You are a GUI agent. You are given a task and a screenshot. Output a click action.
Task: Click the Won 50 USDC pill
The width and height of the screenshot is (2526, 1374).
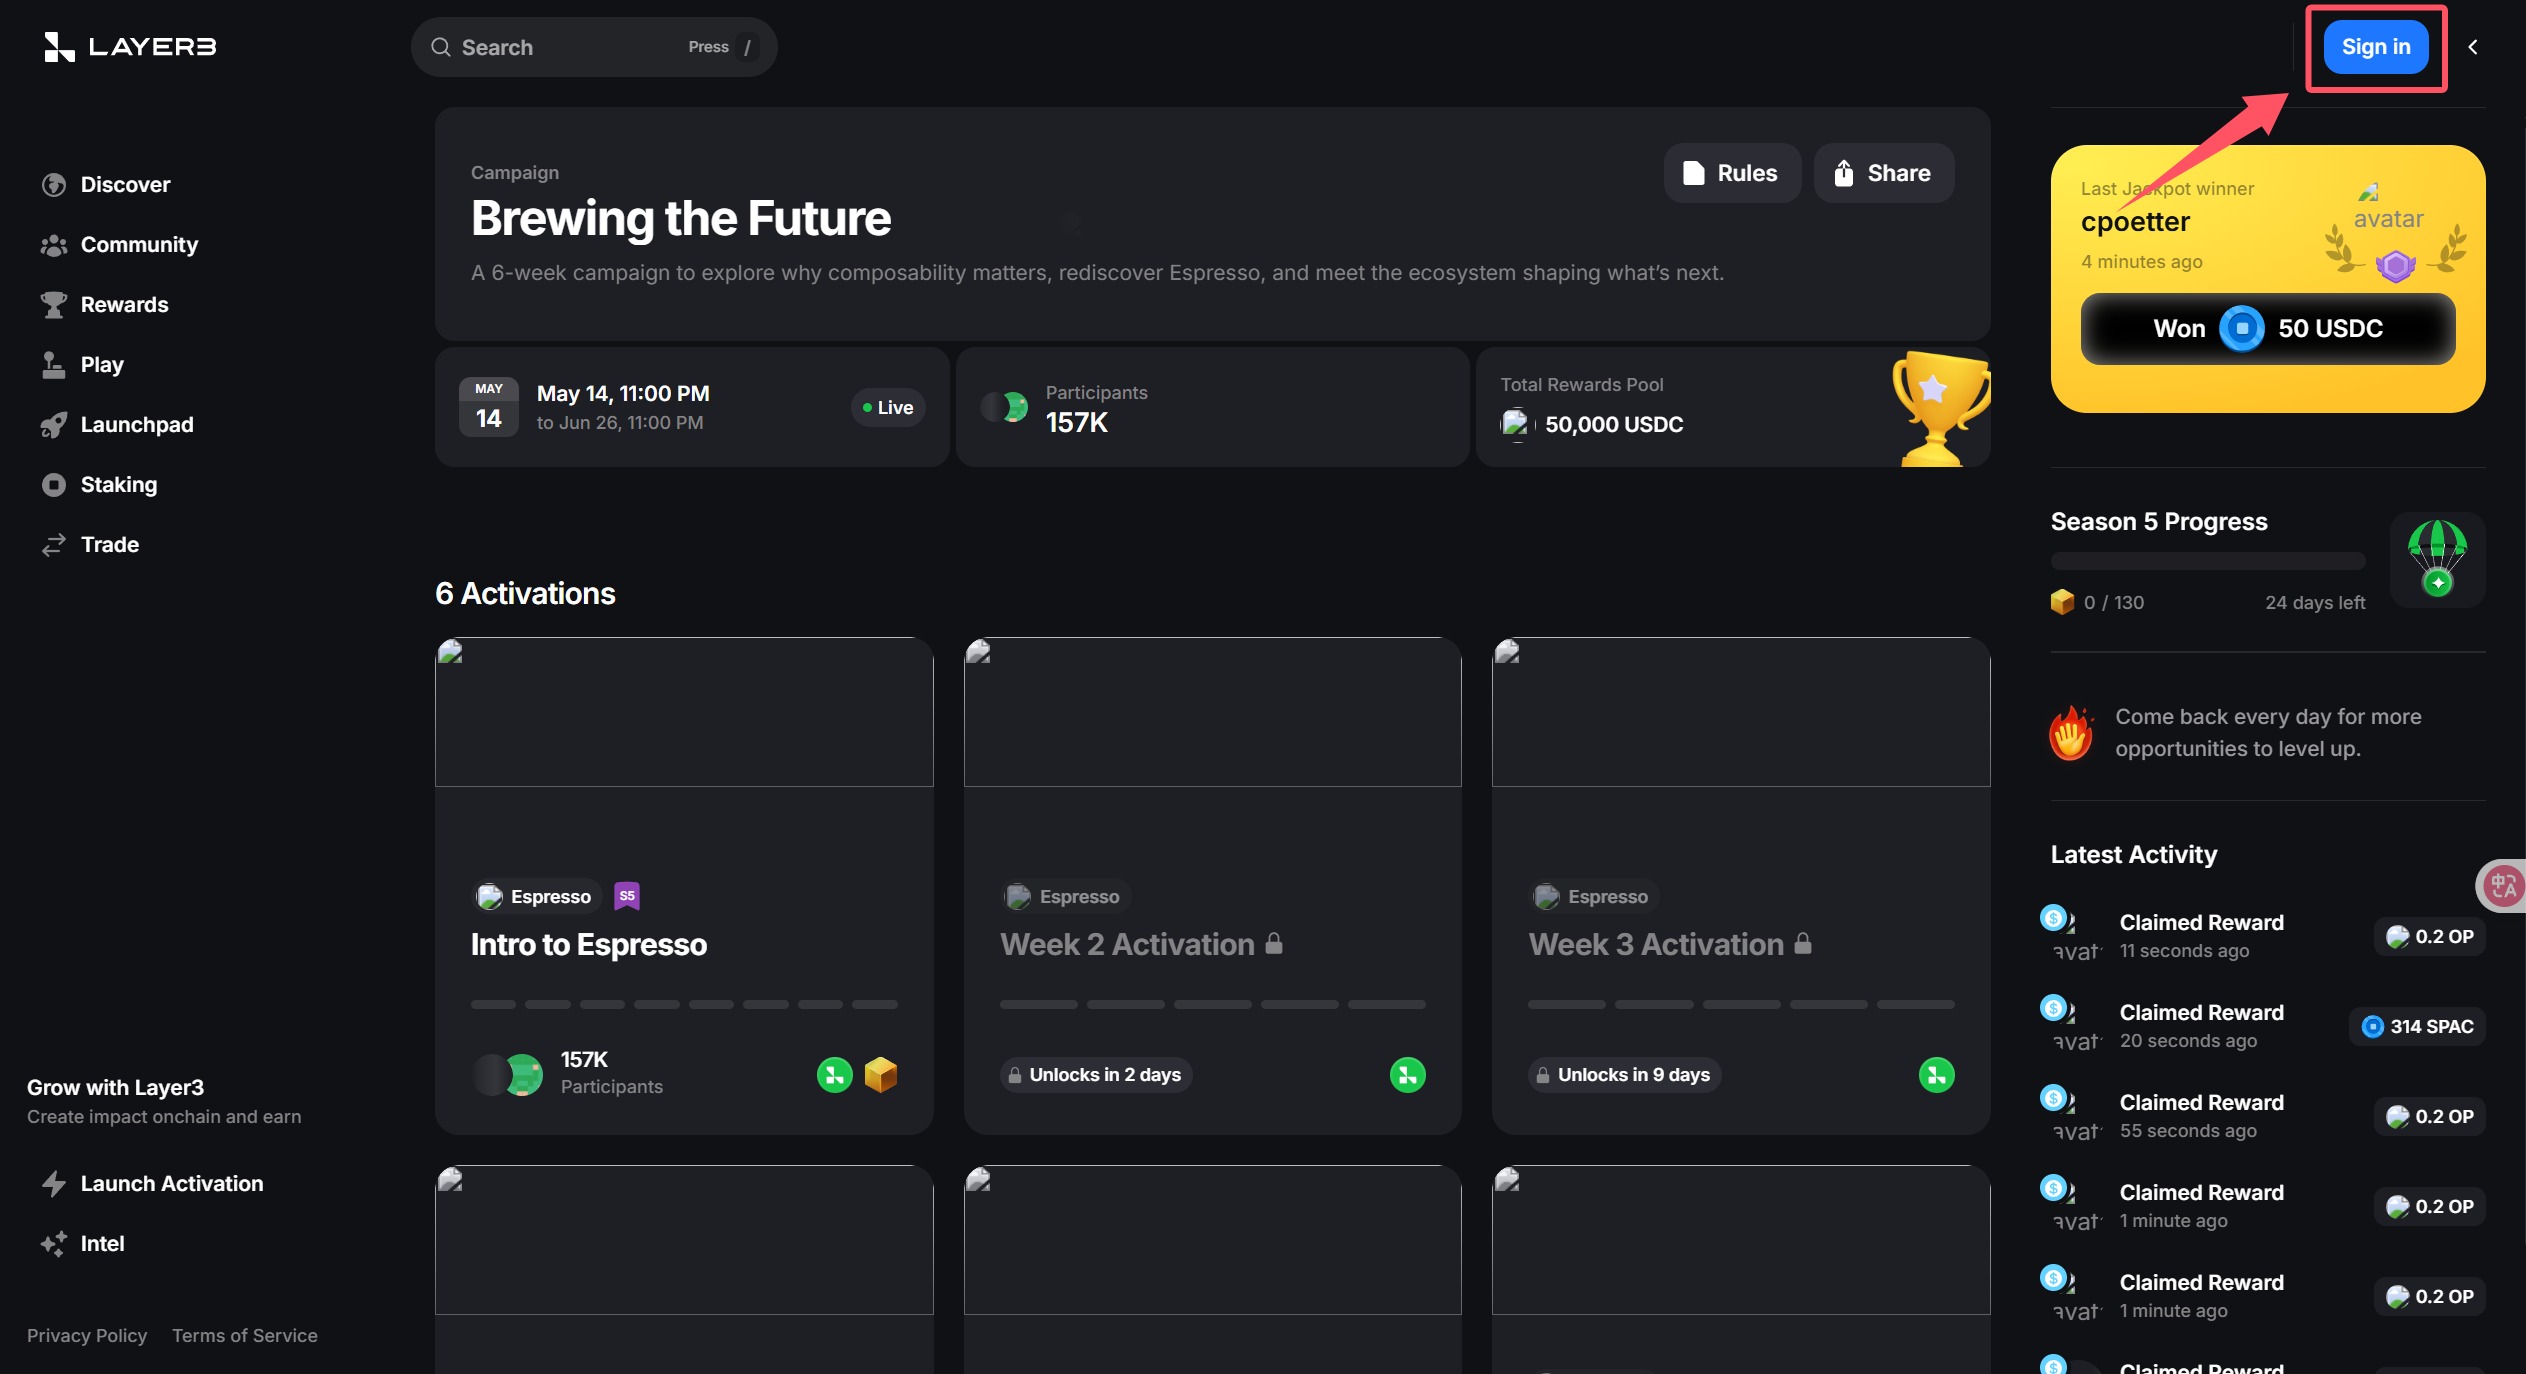2268,329
